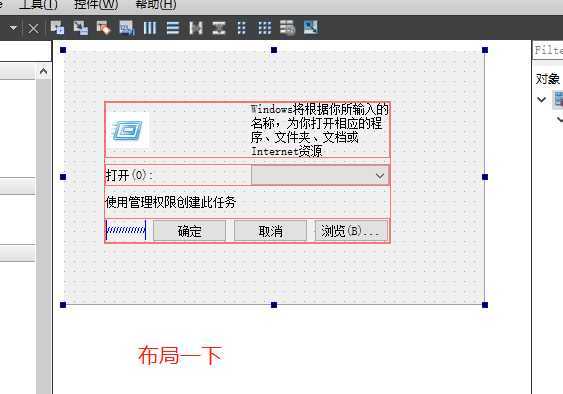Select the 浏览(B)... button on the form
The image size is (563, 394).
[x=351, y=231]
